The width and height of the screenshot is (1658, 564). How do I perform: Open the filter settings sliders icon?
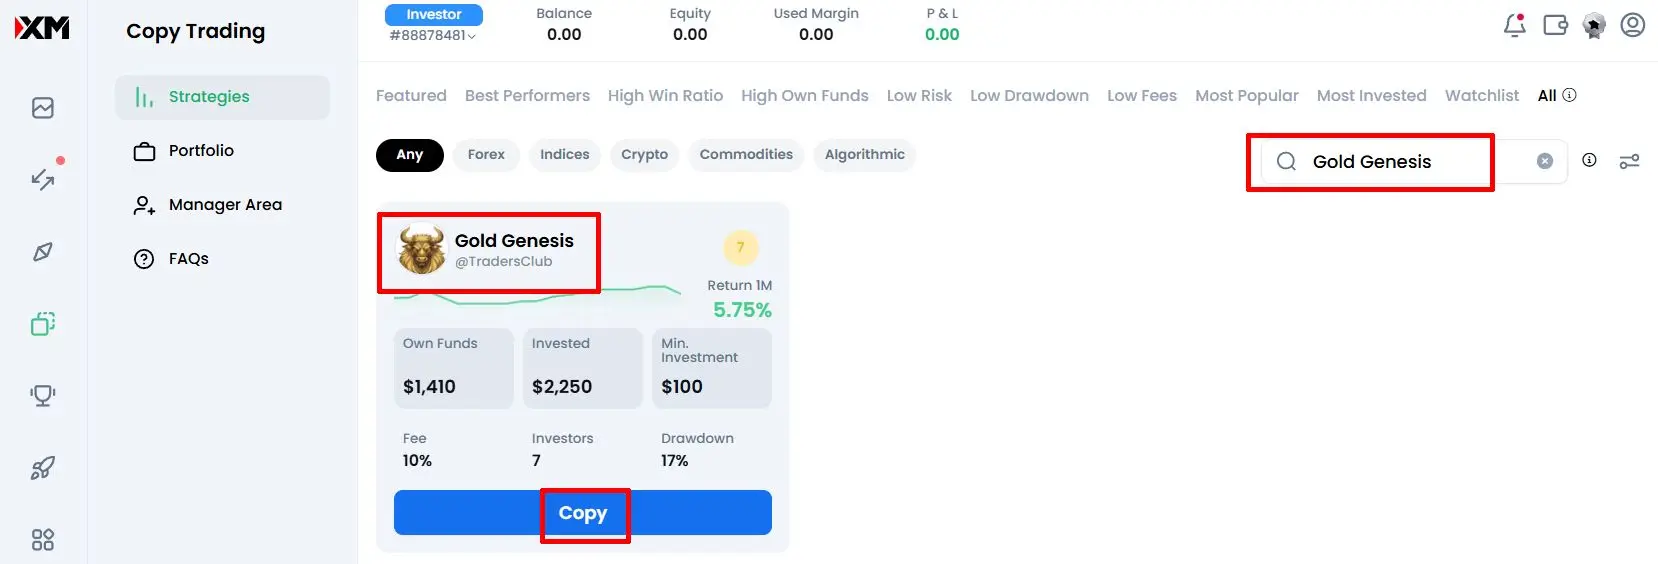coord(1629,161)
